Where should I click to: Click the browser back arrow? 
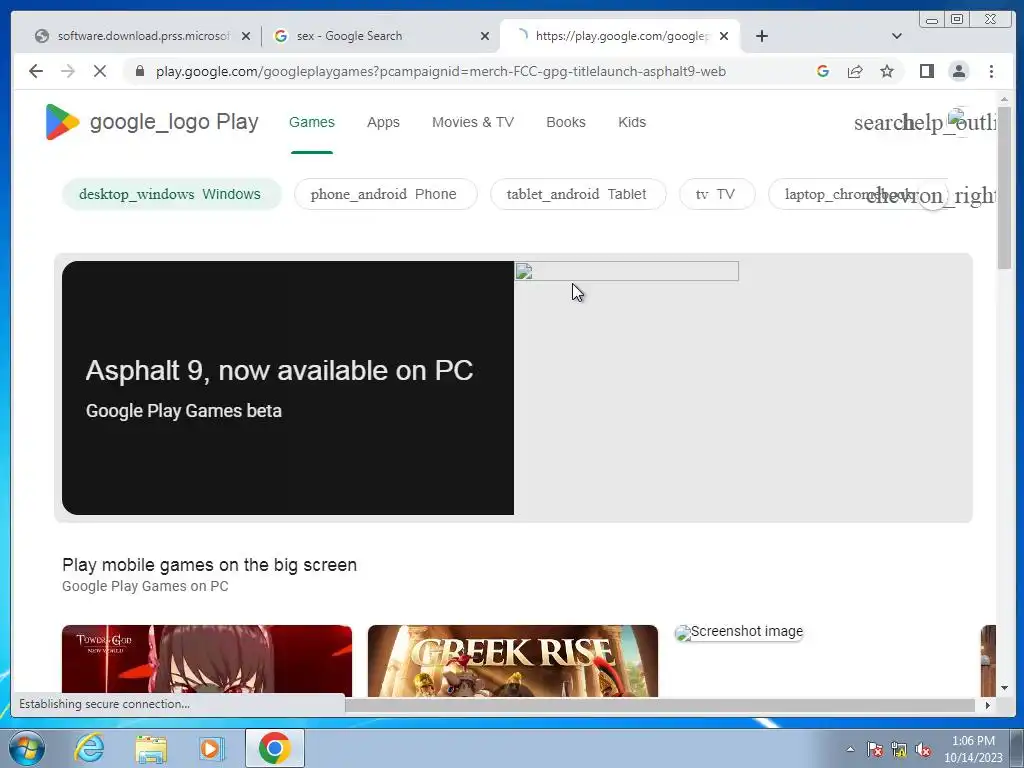(36, 71)
